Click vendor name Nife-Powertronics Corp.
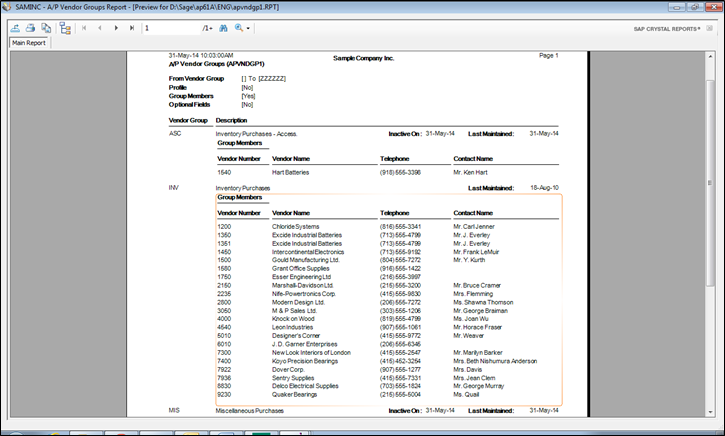Viewport: 725px width, 436px height. coord(304,294)
